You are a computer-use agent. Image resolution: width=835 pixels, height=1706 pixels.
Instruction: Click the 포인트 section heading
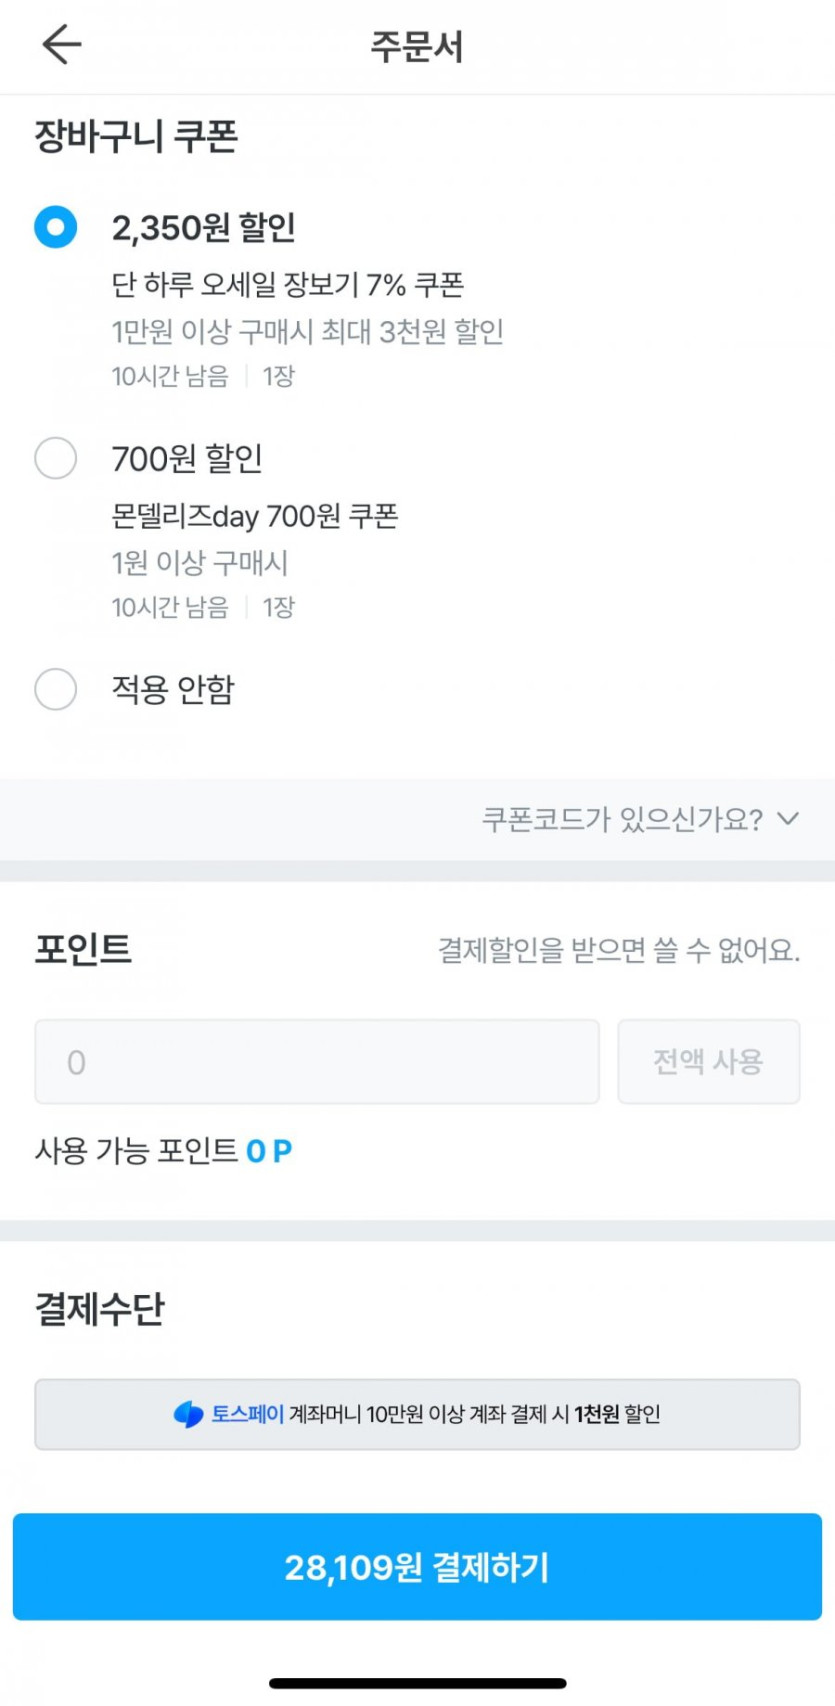point(83,948)
